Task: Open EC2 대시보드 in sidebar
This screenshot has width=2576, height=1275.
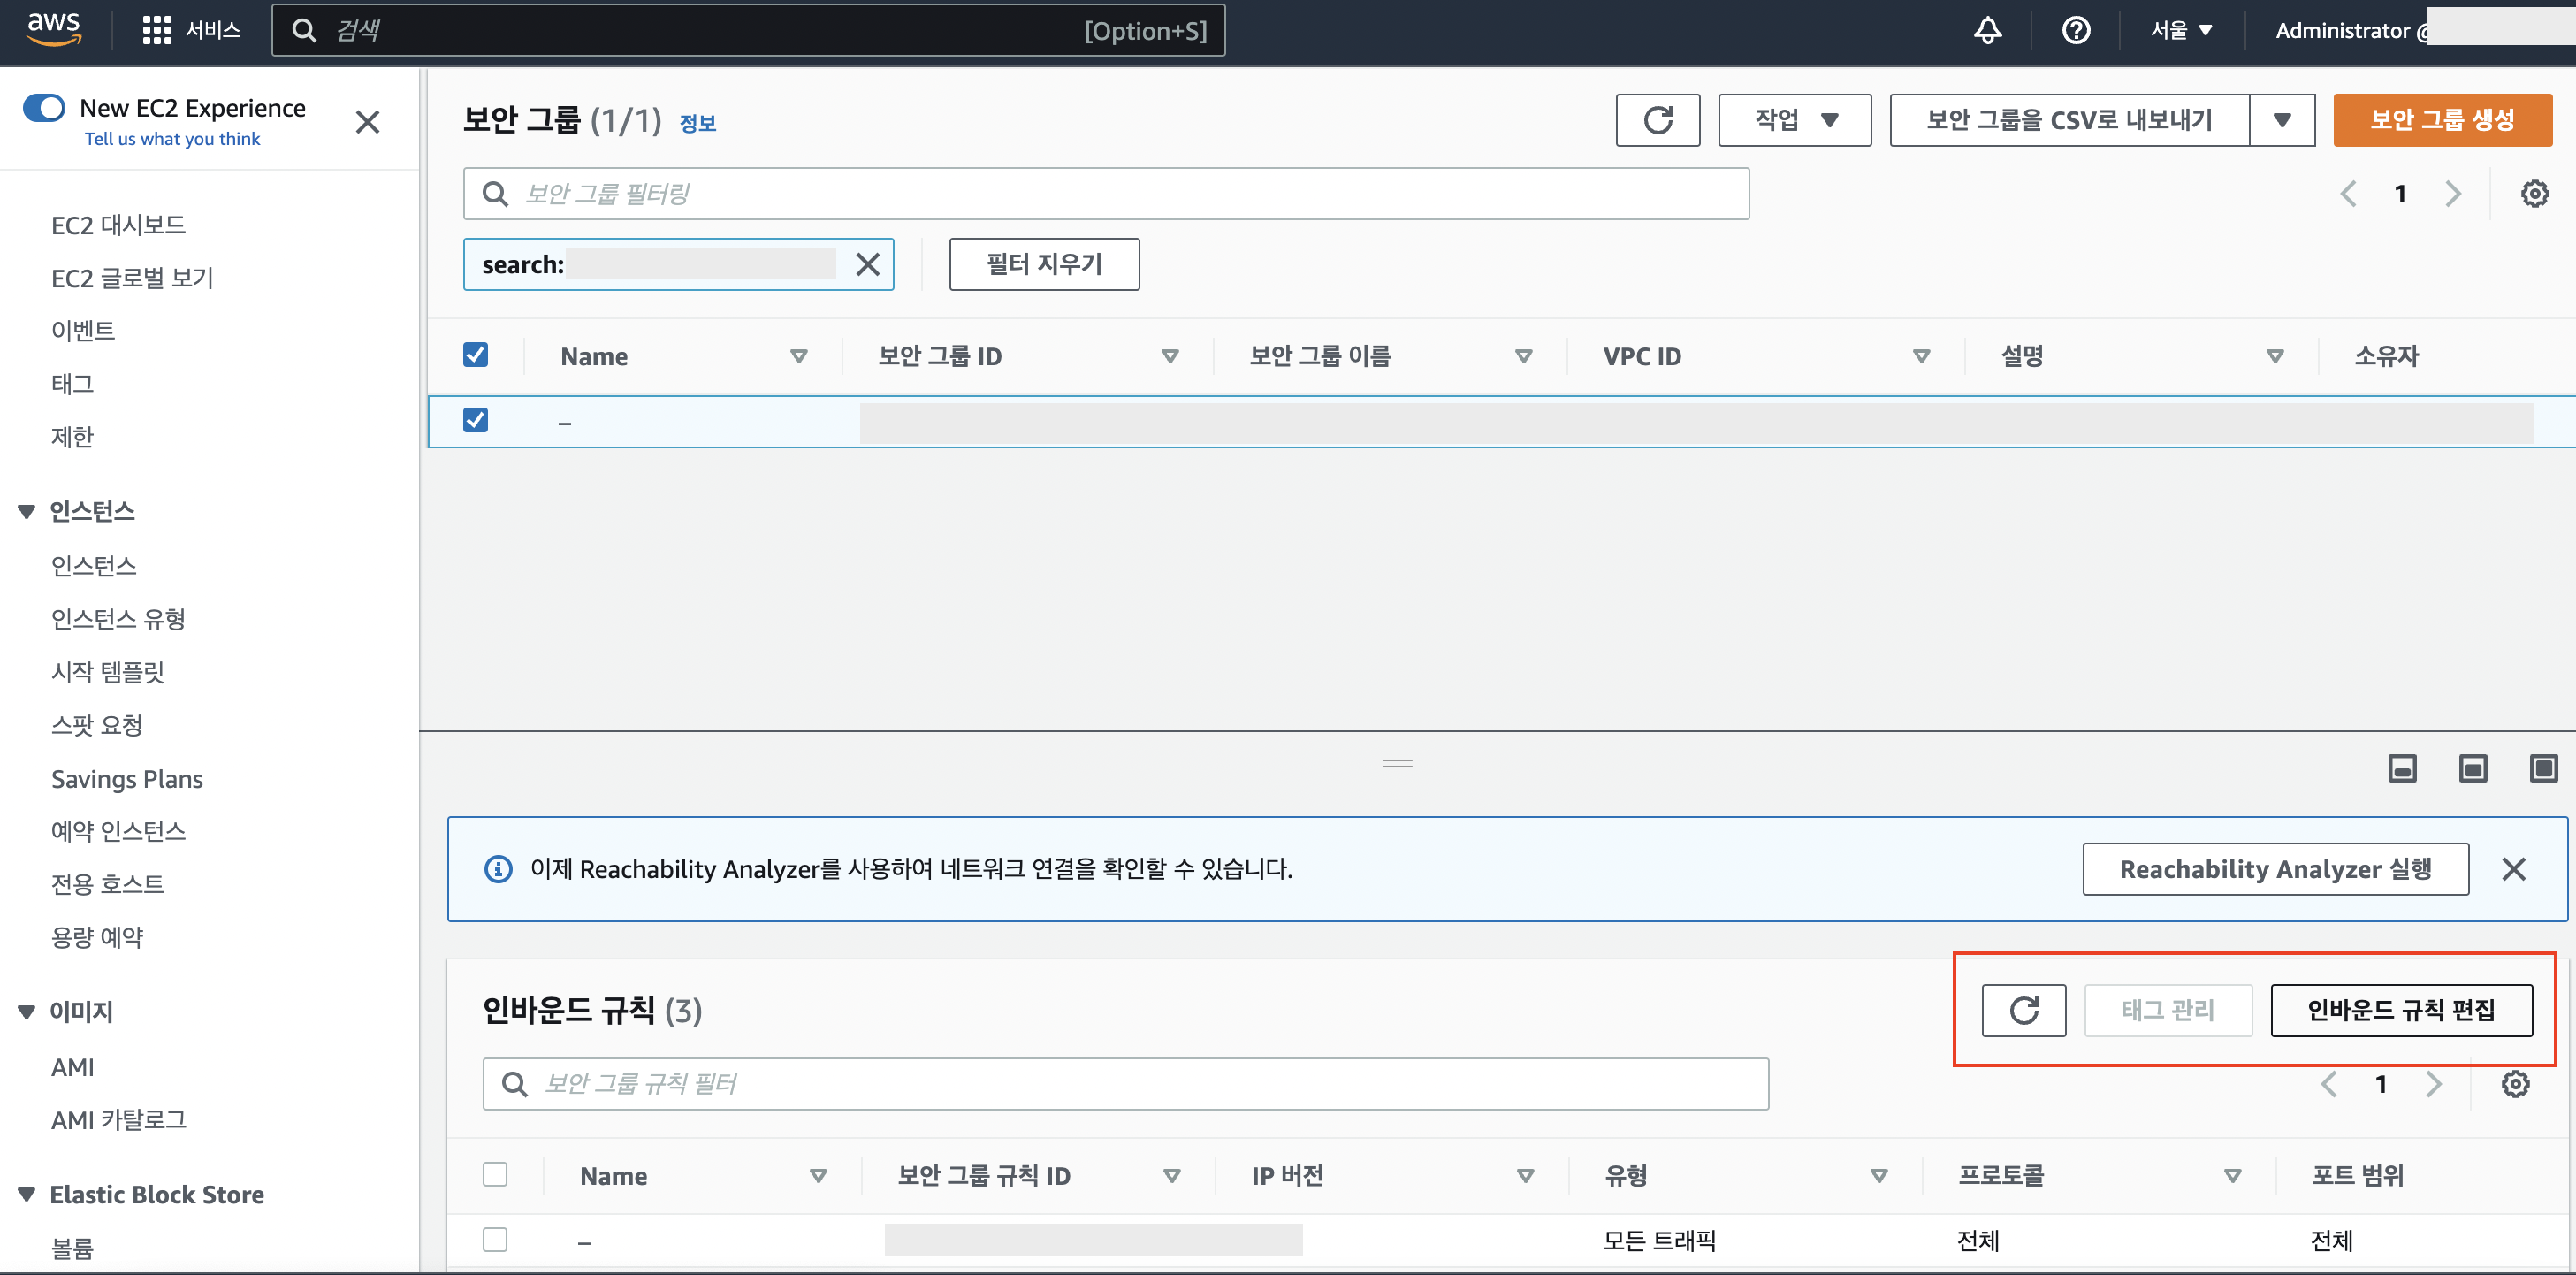Action: 118,225
